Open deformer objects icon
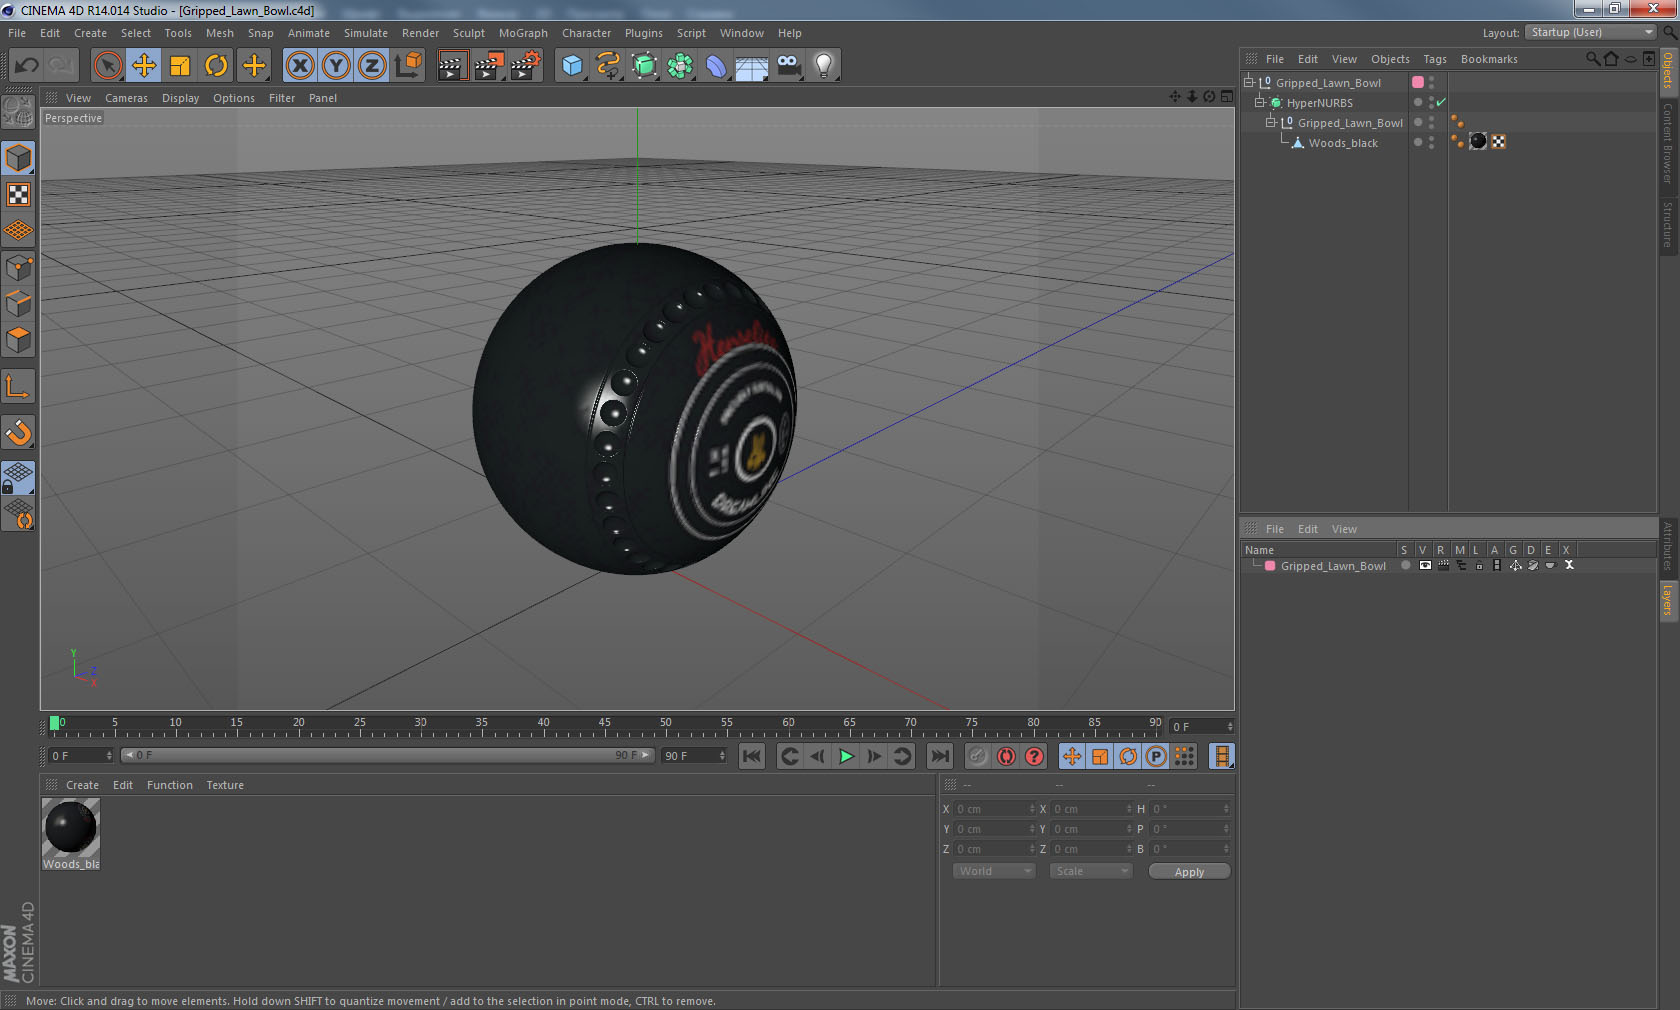 [716, 66]
